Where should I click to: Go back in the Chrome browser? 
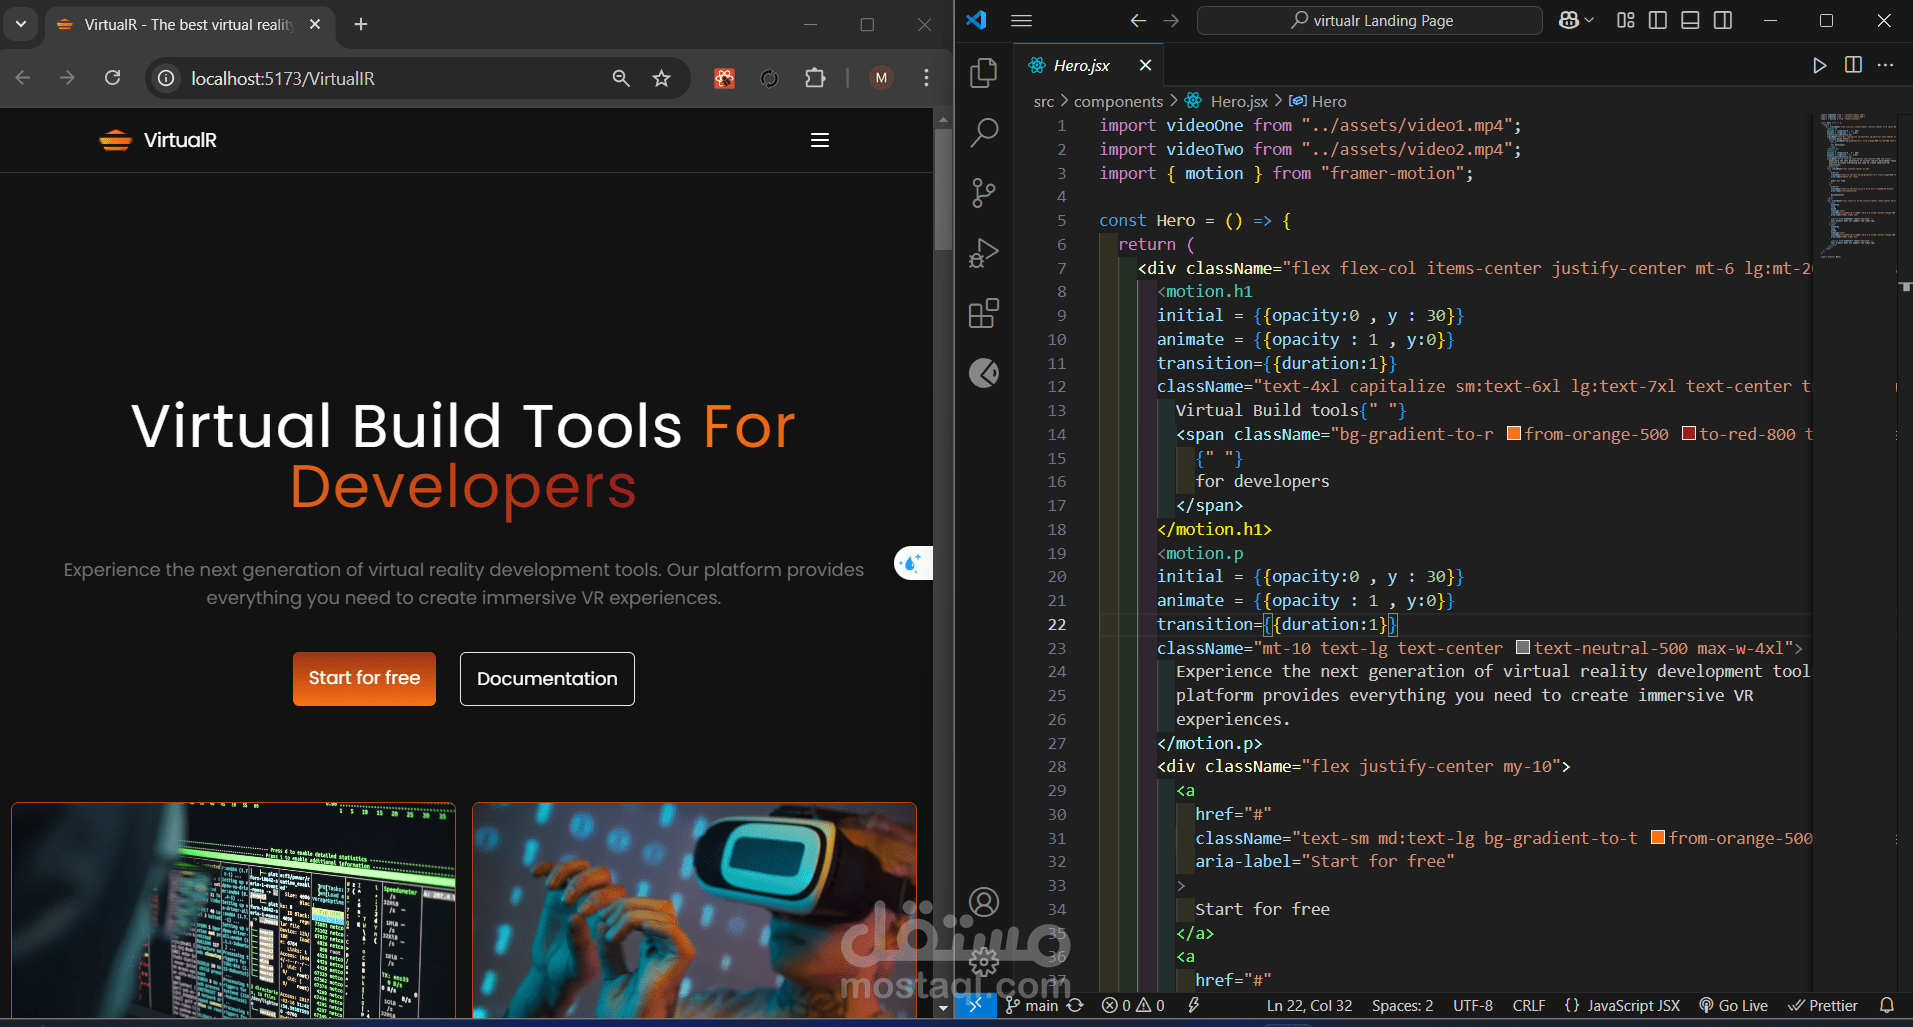[x=23, y=78]
